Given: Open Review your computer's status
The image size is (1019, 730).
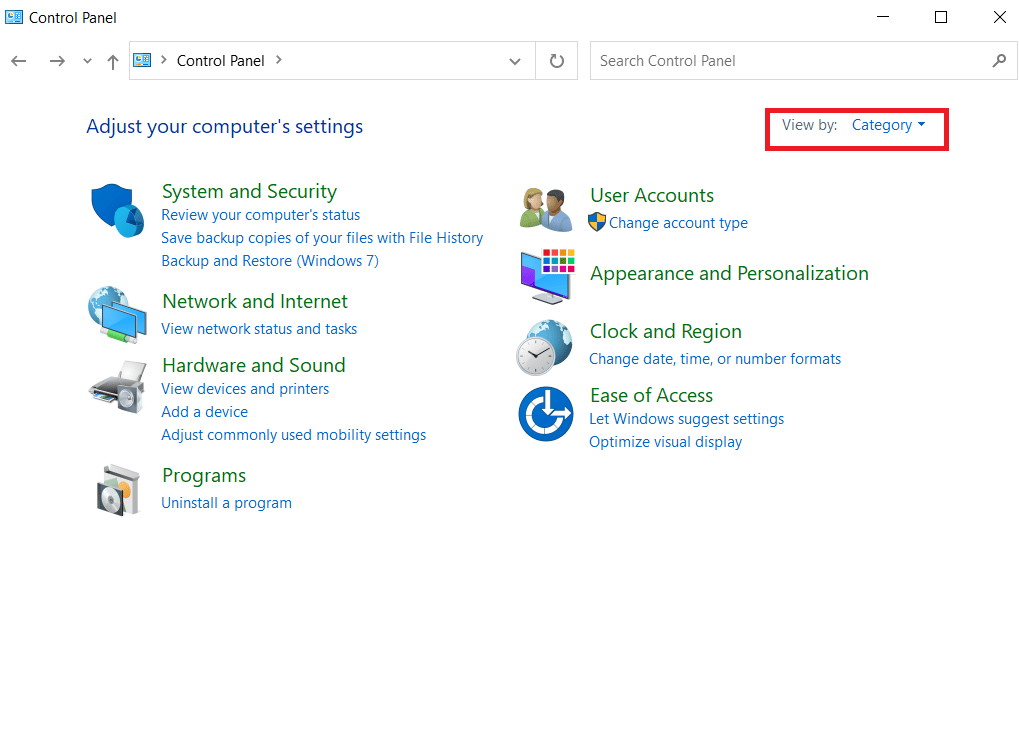Looking at the screenshot, I should pos(261,215).
